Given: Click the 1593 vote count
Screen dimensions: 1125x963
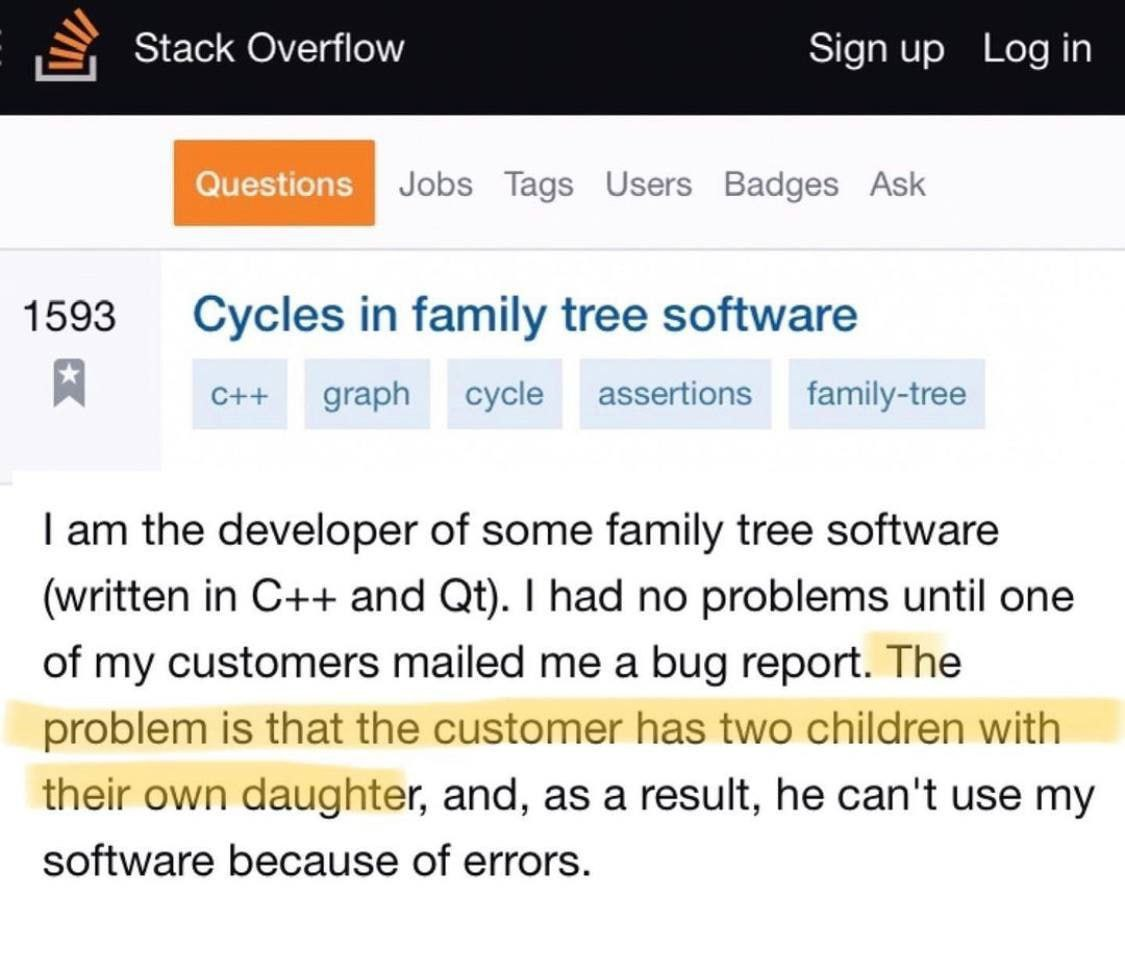Looking at the screenshot, I should (69, 316).
